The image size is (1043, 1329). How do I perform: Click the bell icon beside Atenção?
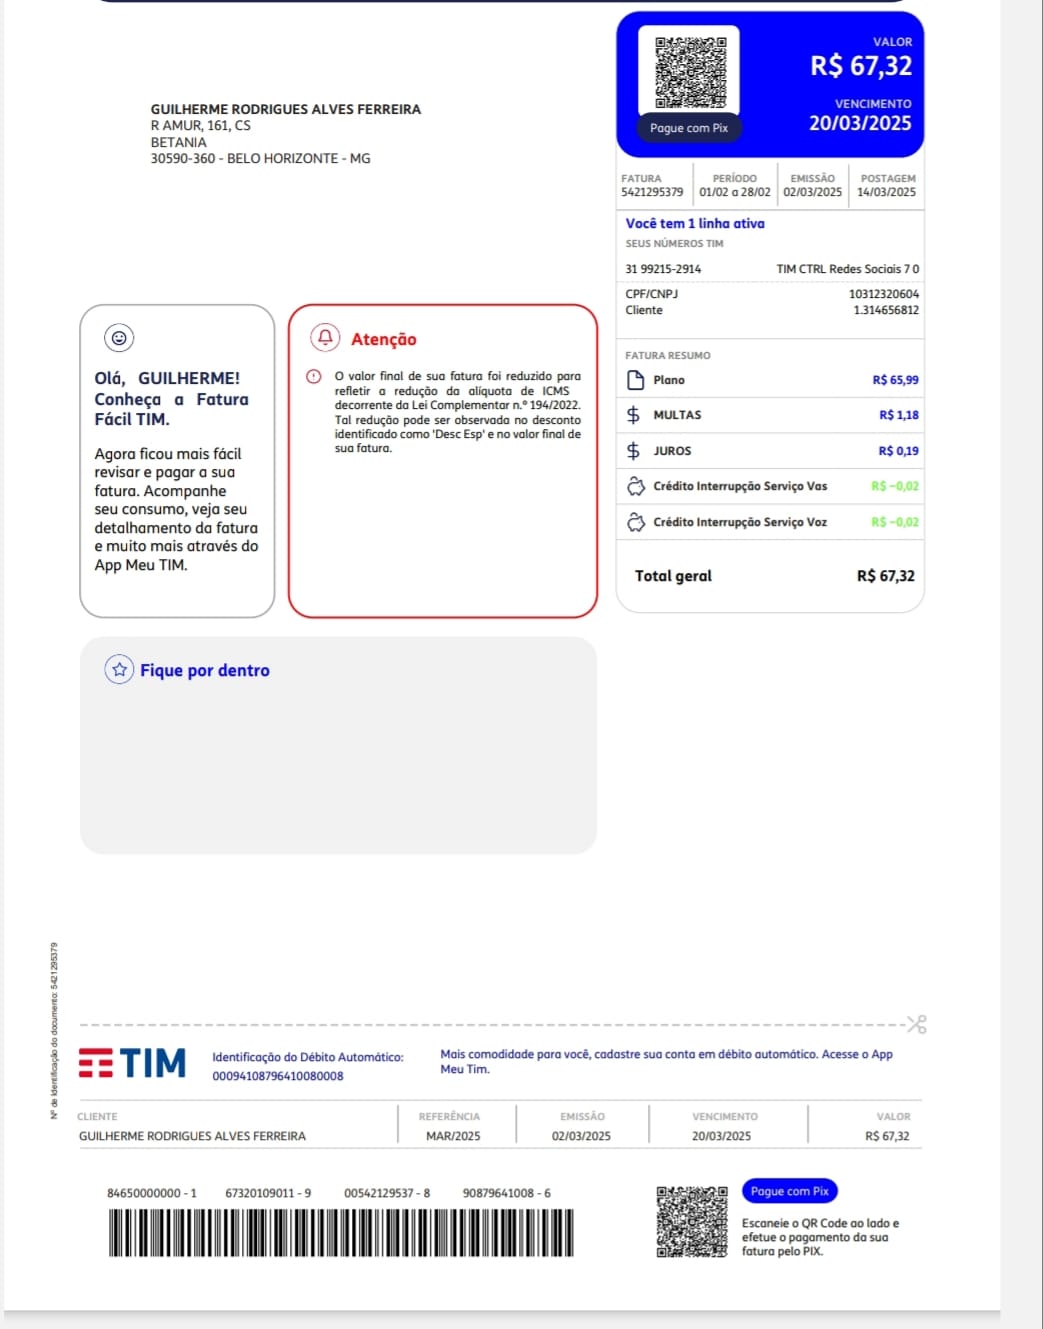(325, 338)
